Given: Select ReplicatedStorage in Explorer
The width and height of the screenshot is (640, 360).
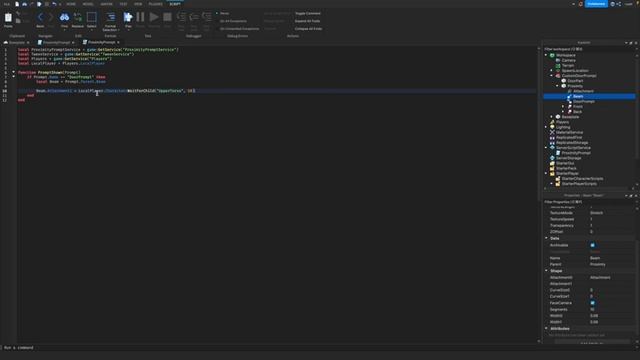Looking at the screenshot, I should 572,143.
